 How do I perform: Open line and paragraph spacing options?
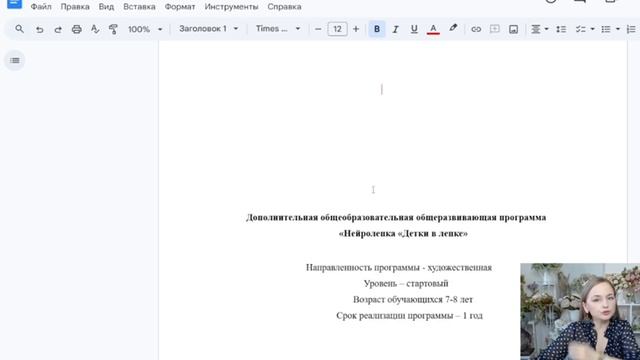click(561, 29)
